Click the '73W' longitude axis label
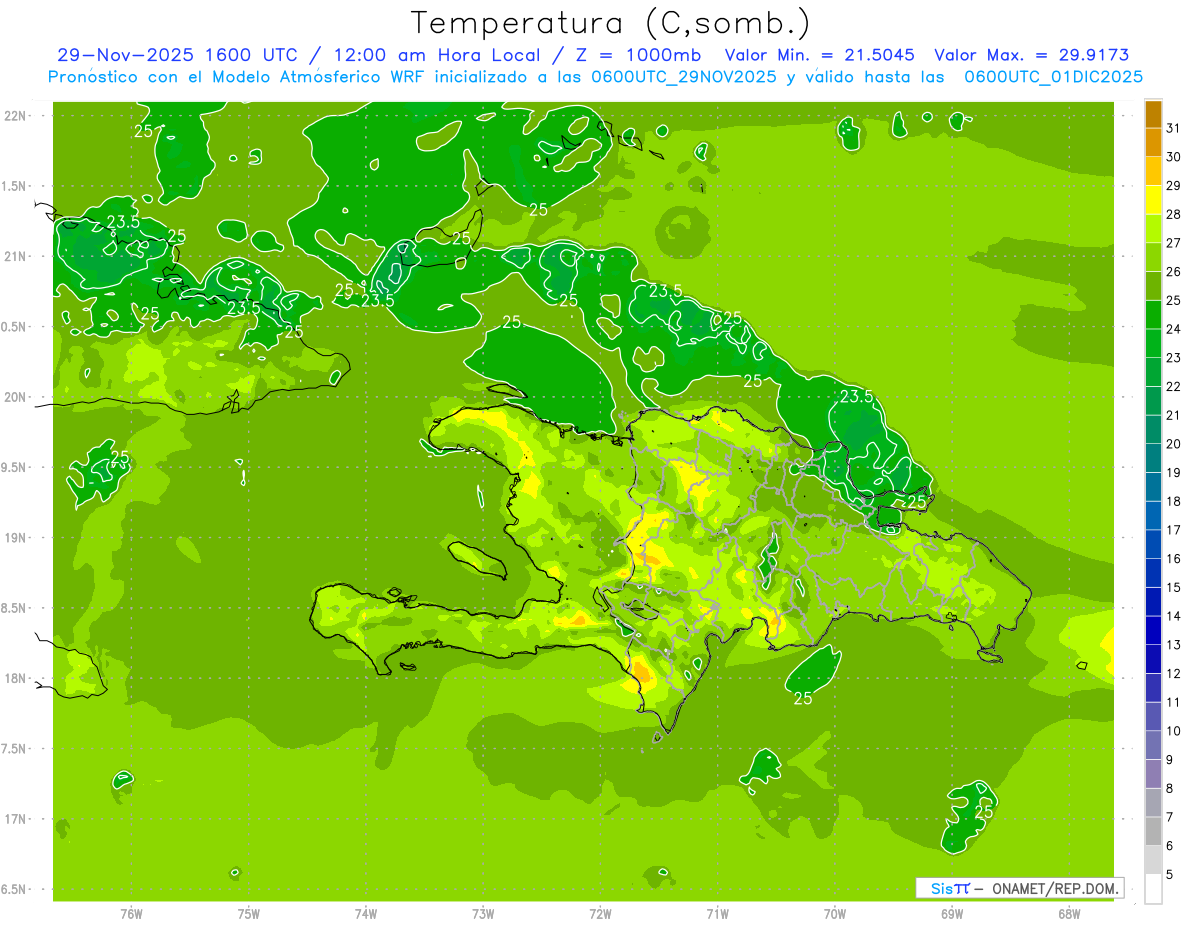This screenshot has height=927, width=1200. [x=483, y=914]
